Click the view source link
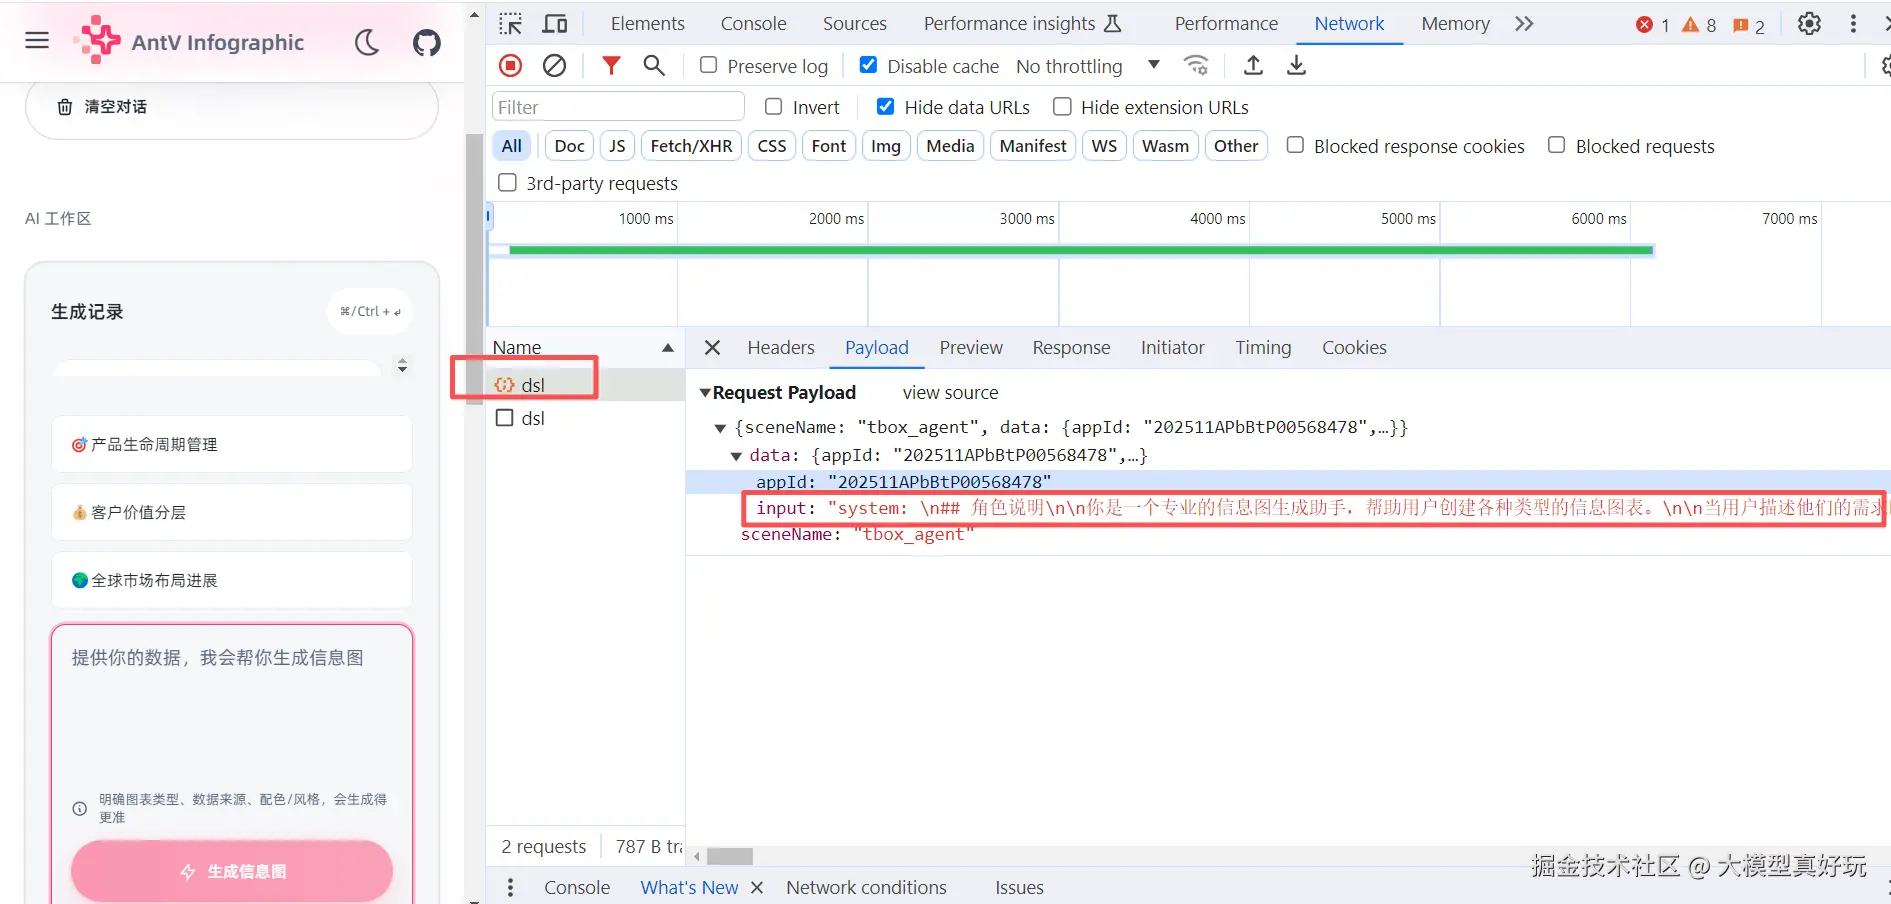The height and width of the screenshot is (904, 1891). 950,393
